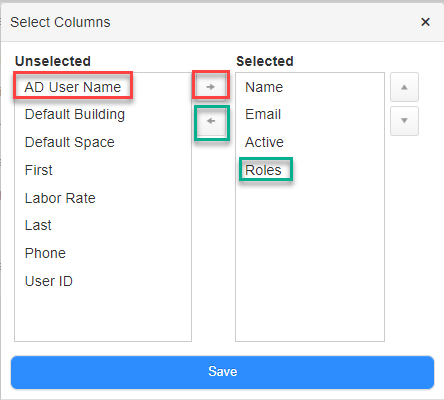444x400 pixels.
Task: Save the column selection
Action: 222,372
